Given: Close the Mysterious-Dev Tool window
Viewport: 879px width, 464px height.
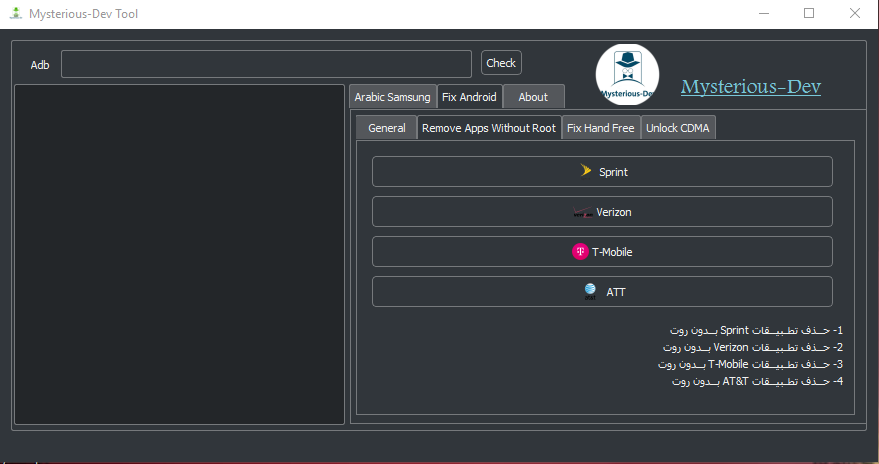Looking at the screenshot, I should pos(854,13).
